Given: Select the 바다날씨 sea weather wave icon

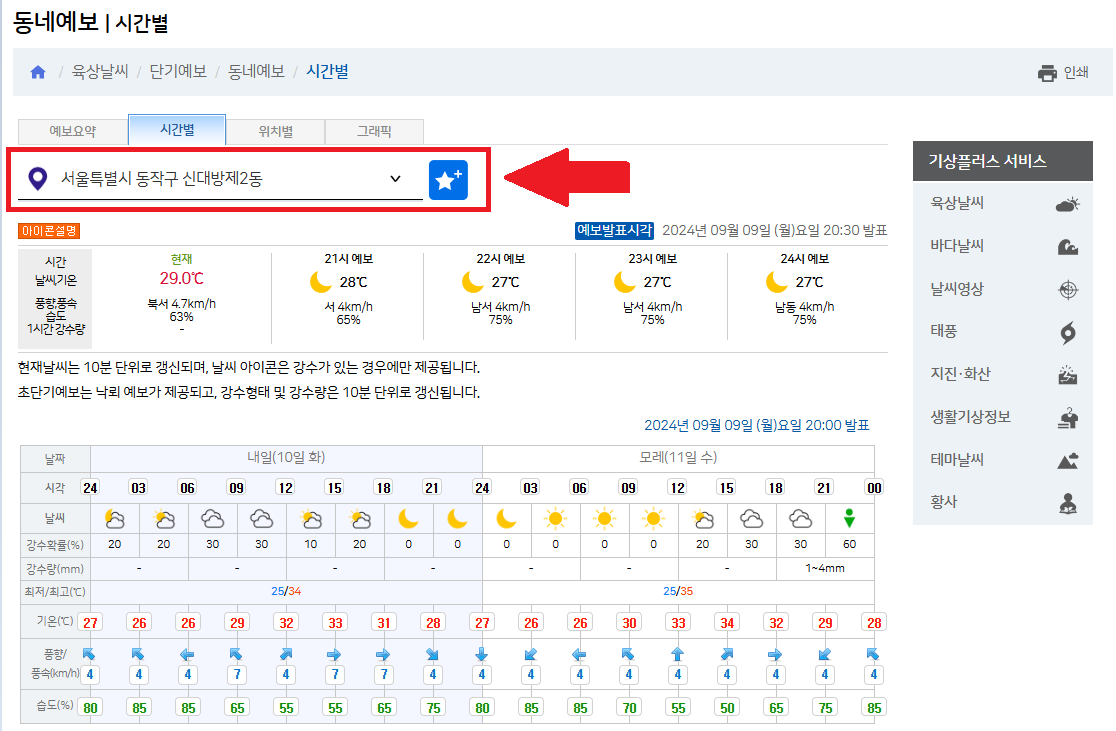Looking at the screenshot, I should coord(1067,245).
